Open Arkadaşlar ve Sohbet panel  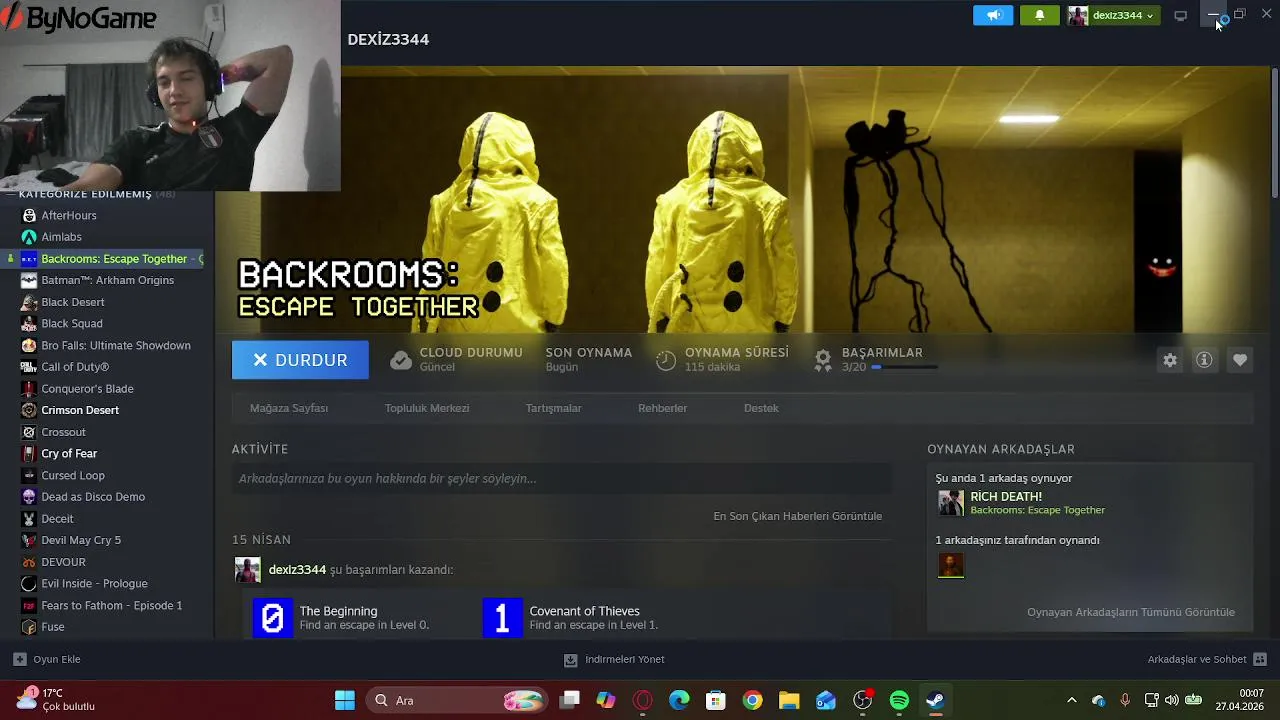(1207, 659)
